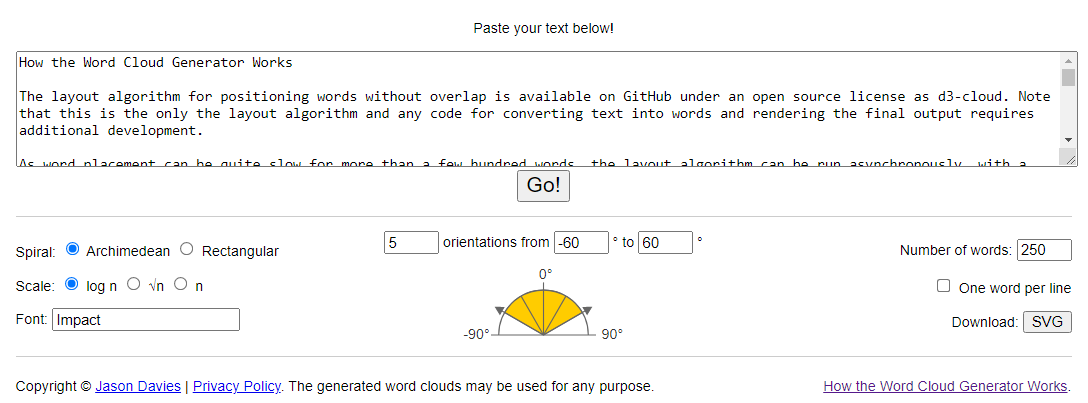Open the Privacy Policy link

point(236,386)
